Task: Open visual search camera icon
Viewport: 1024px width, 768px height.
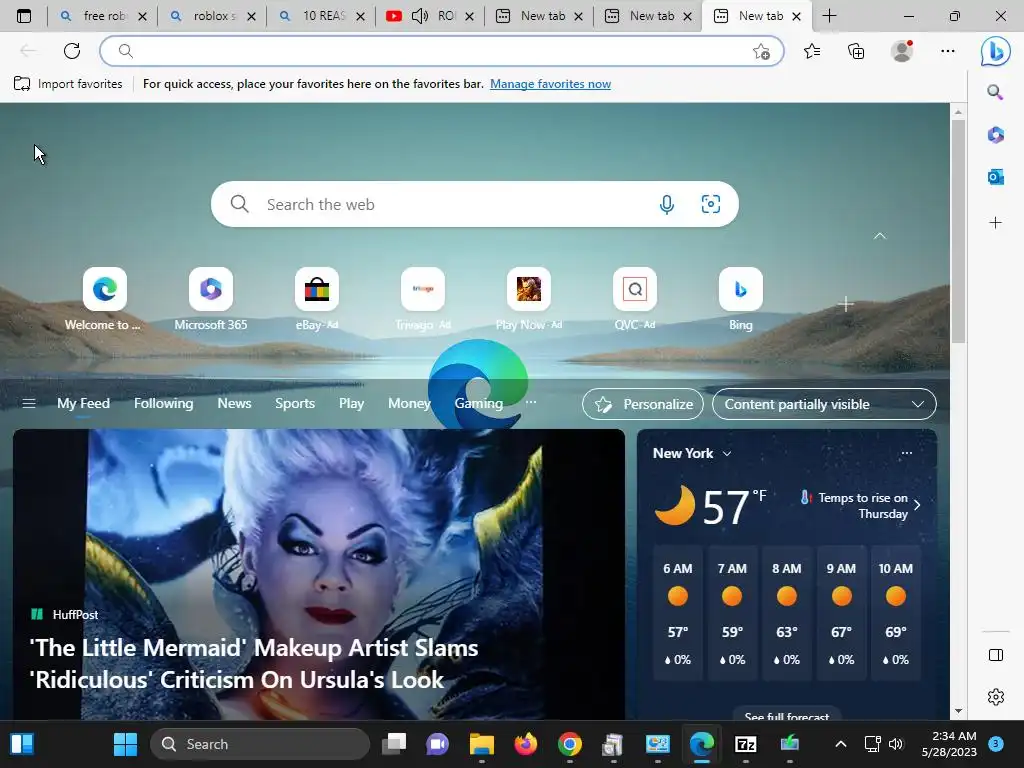Action: coord(711,204)
